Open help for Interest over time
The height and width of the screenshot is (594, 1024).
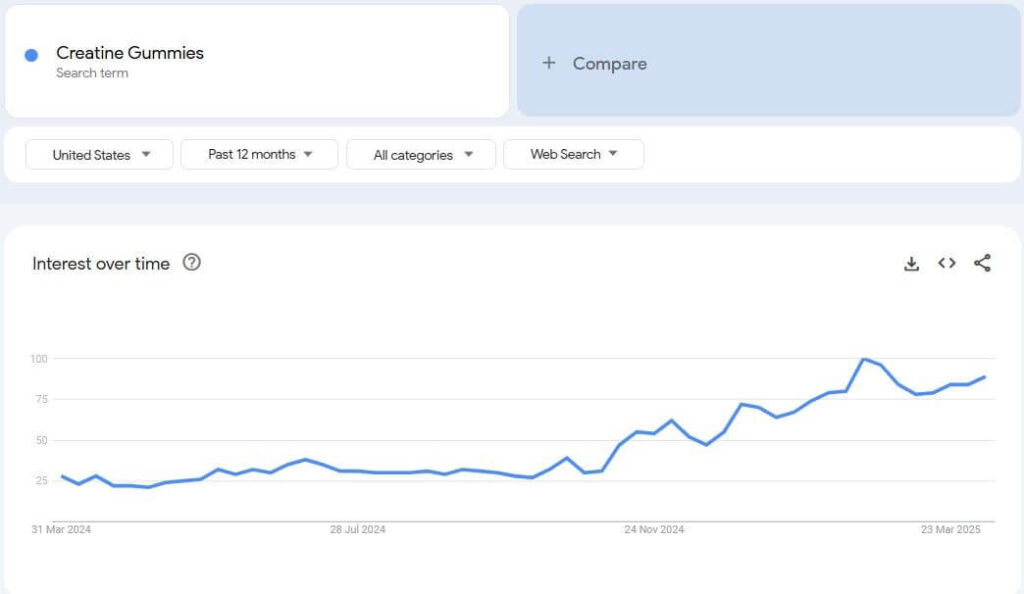point(192,263)
